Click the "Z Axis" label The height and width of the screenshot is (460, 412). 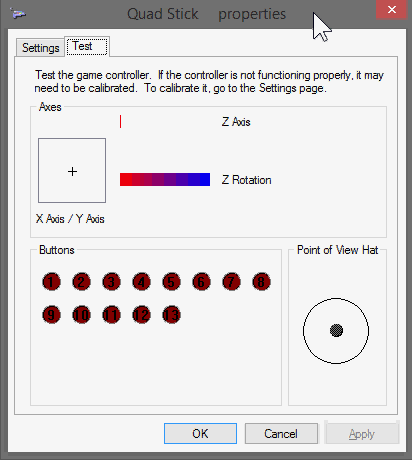236,122
